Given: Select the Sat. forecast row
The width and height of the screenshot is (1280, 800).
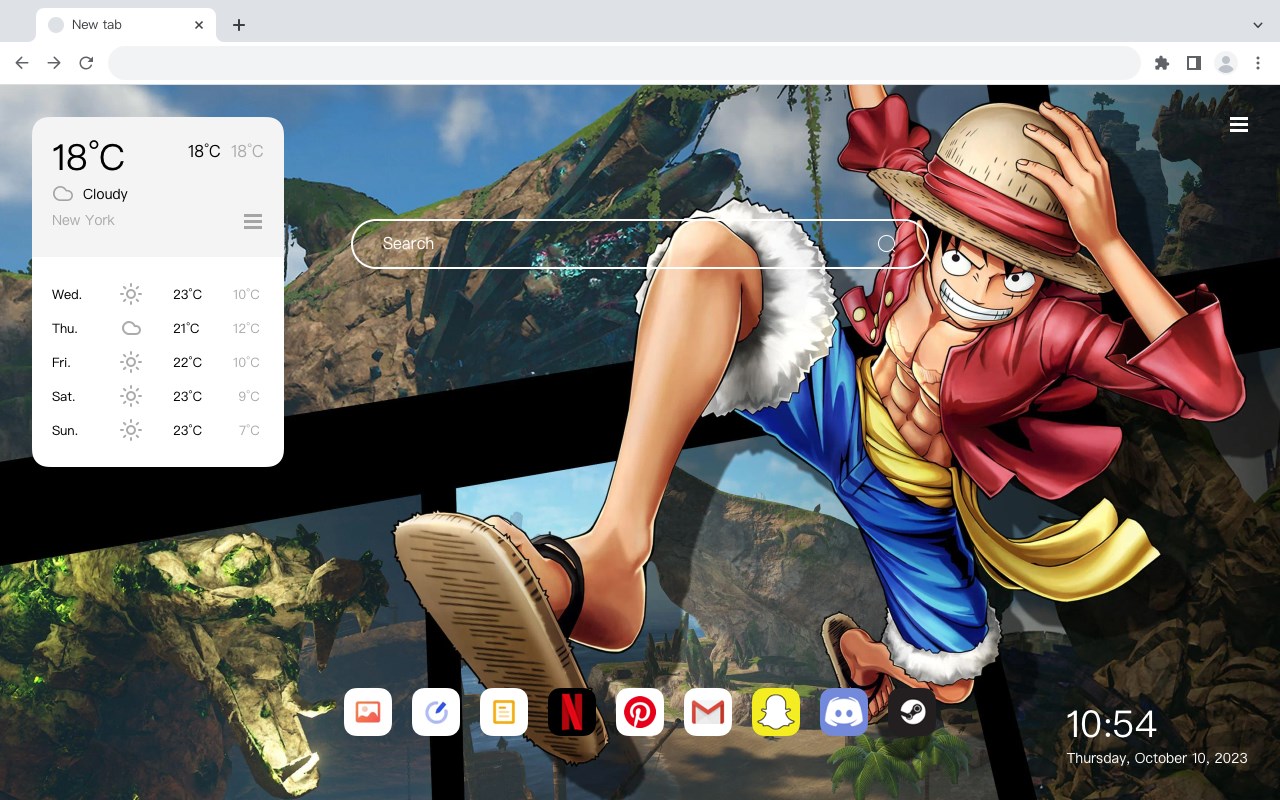Looking at the screenshot, I should coord(157,396).
